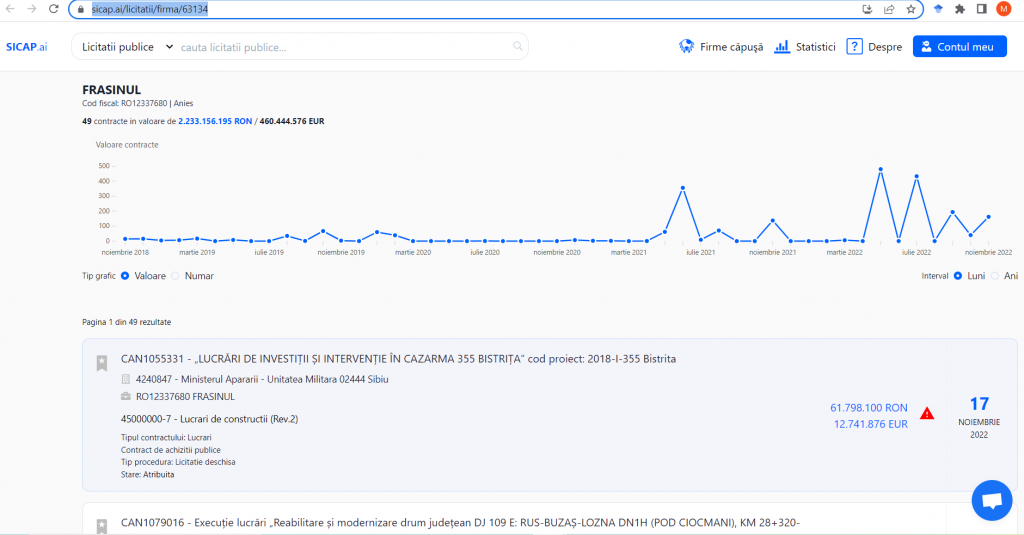Click the browser bookmark star icon

(x=910, y=9)
